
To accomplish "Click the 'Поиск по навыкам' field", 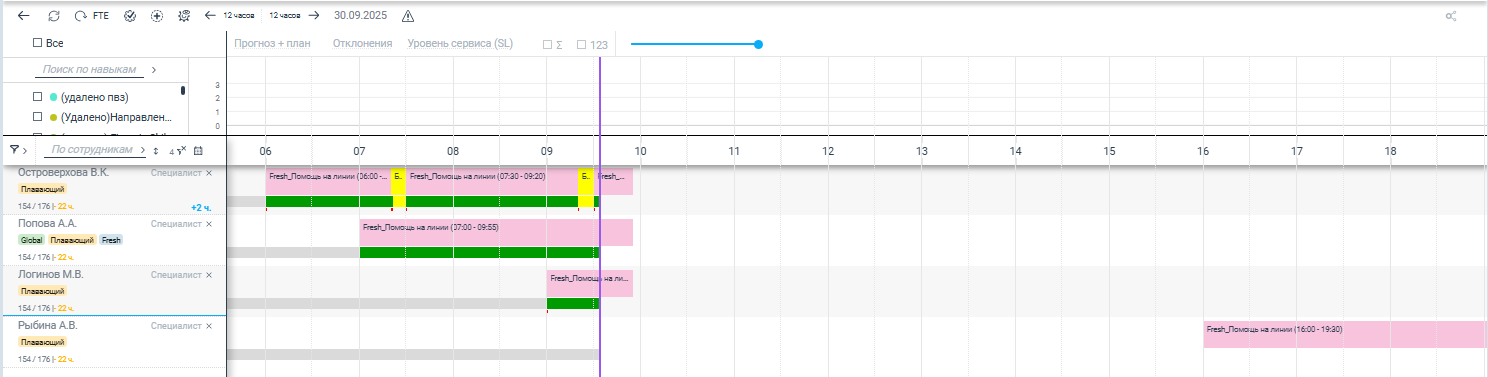I will coord(89,70).
